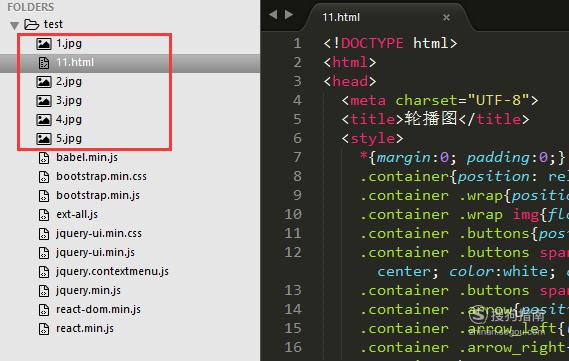Click image icon beside 3.jpg
The width and height of the screenshot is (569, 361).
click(x=44, y=100)
